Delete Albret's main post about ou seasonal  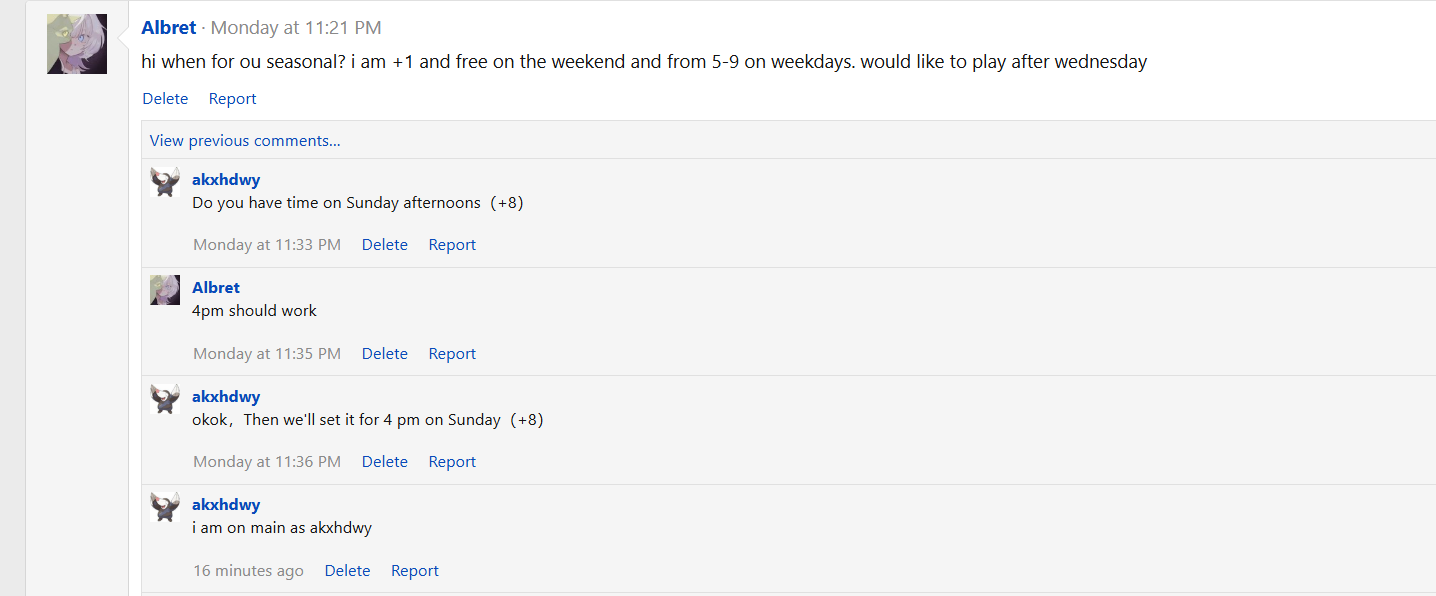coord(165,99)
